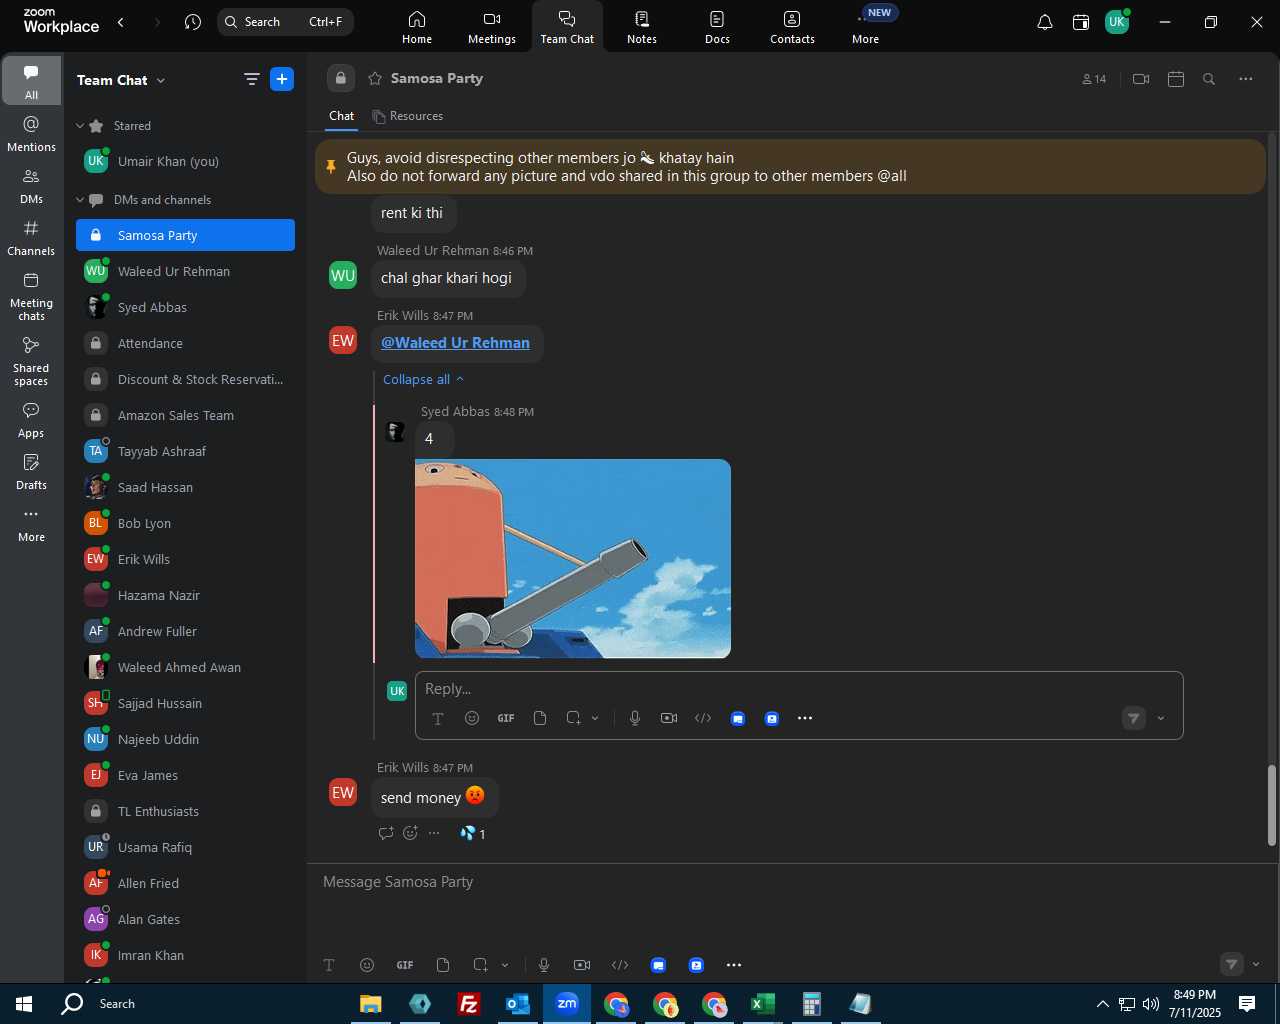
Task: Open notifications bell icon
Action: coord(1044,22)
